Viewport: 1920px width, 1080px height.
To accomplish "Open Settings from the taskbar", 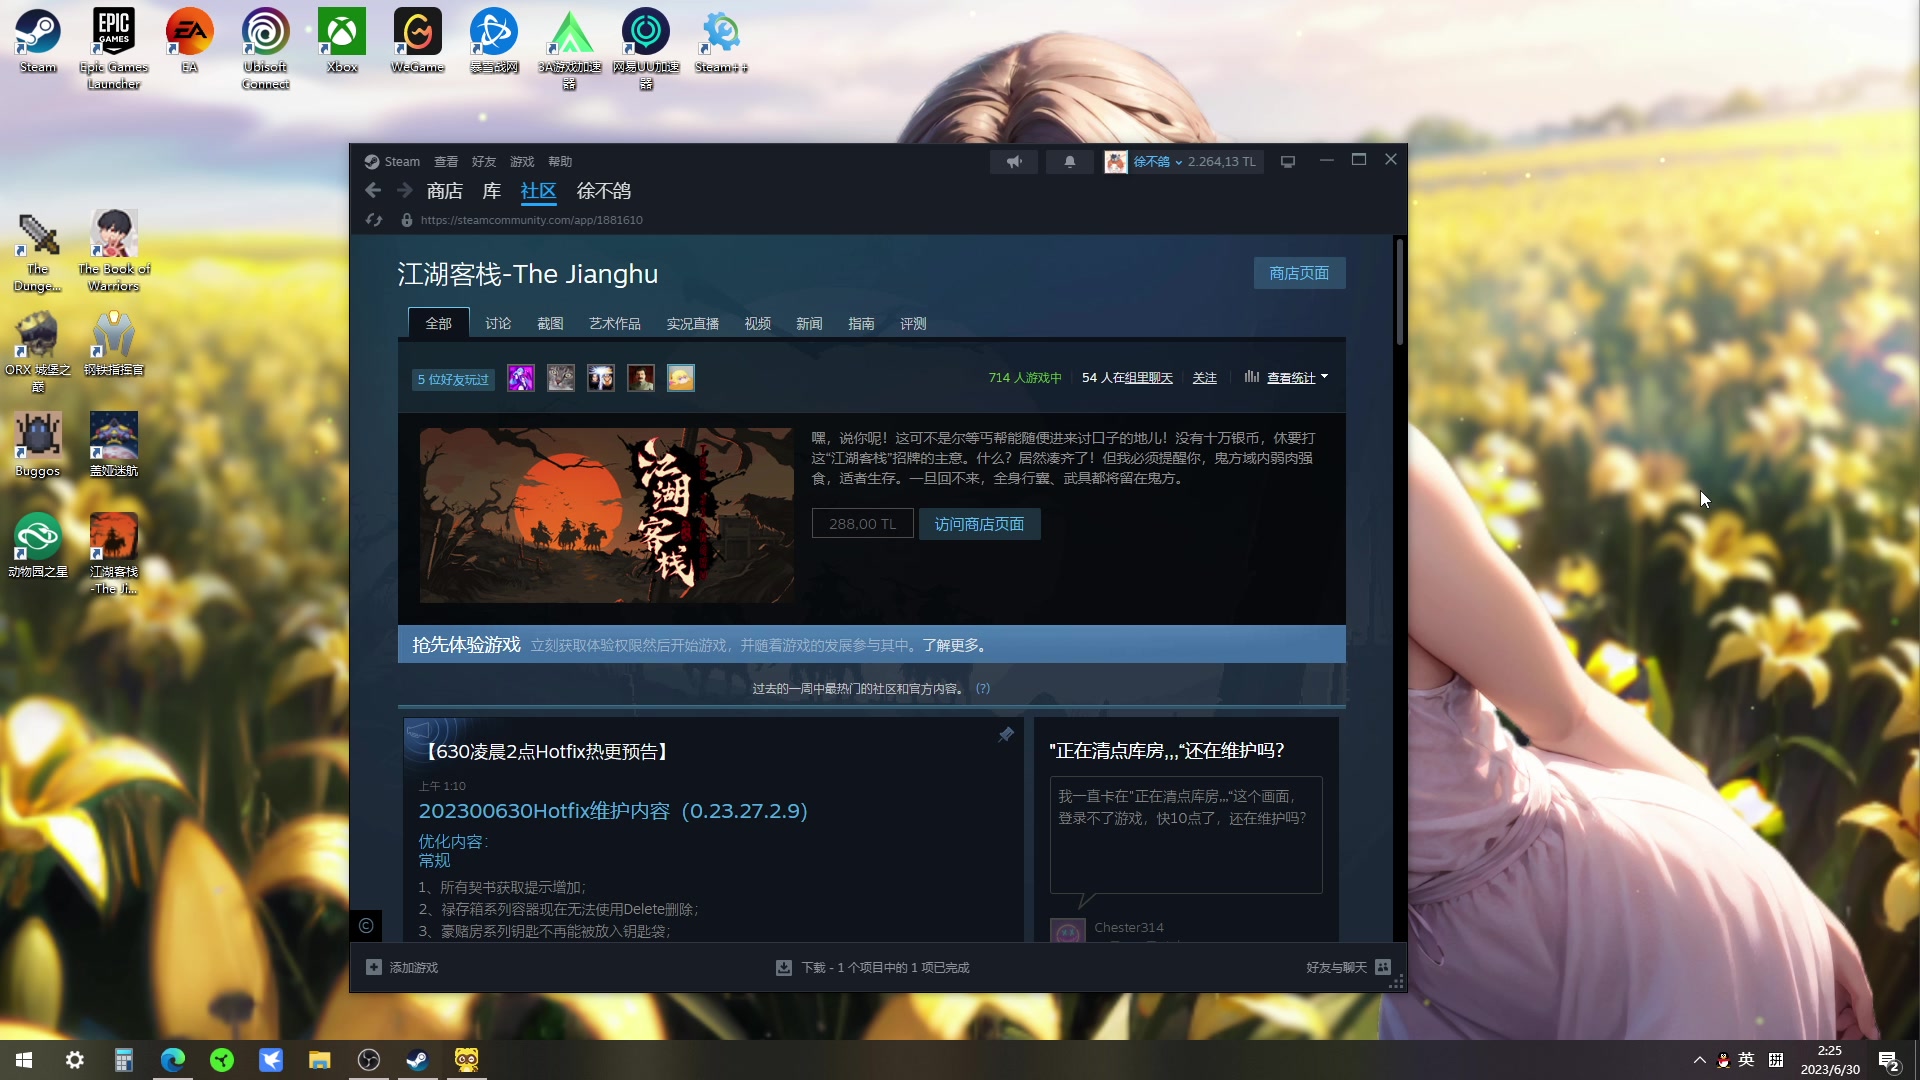I will coord(75,1060).
